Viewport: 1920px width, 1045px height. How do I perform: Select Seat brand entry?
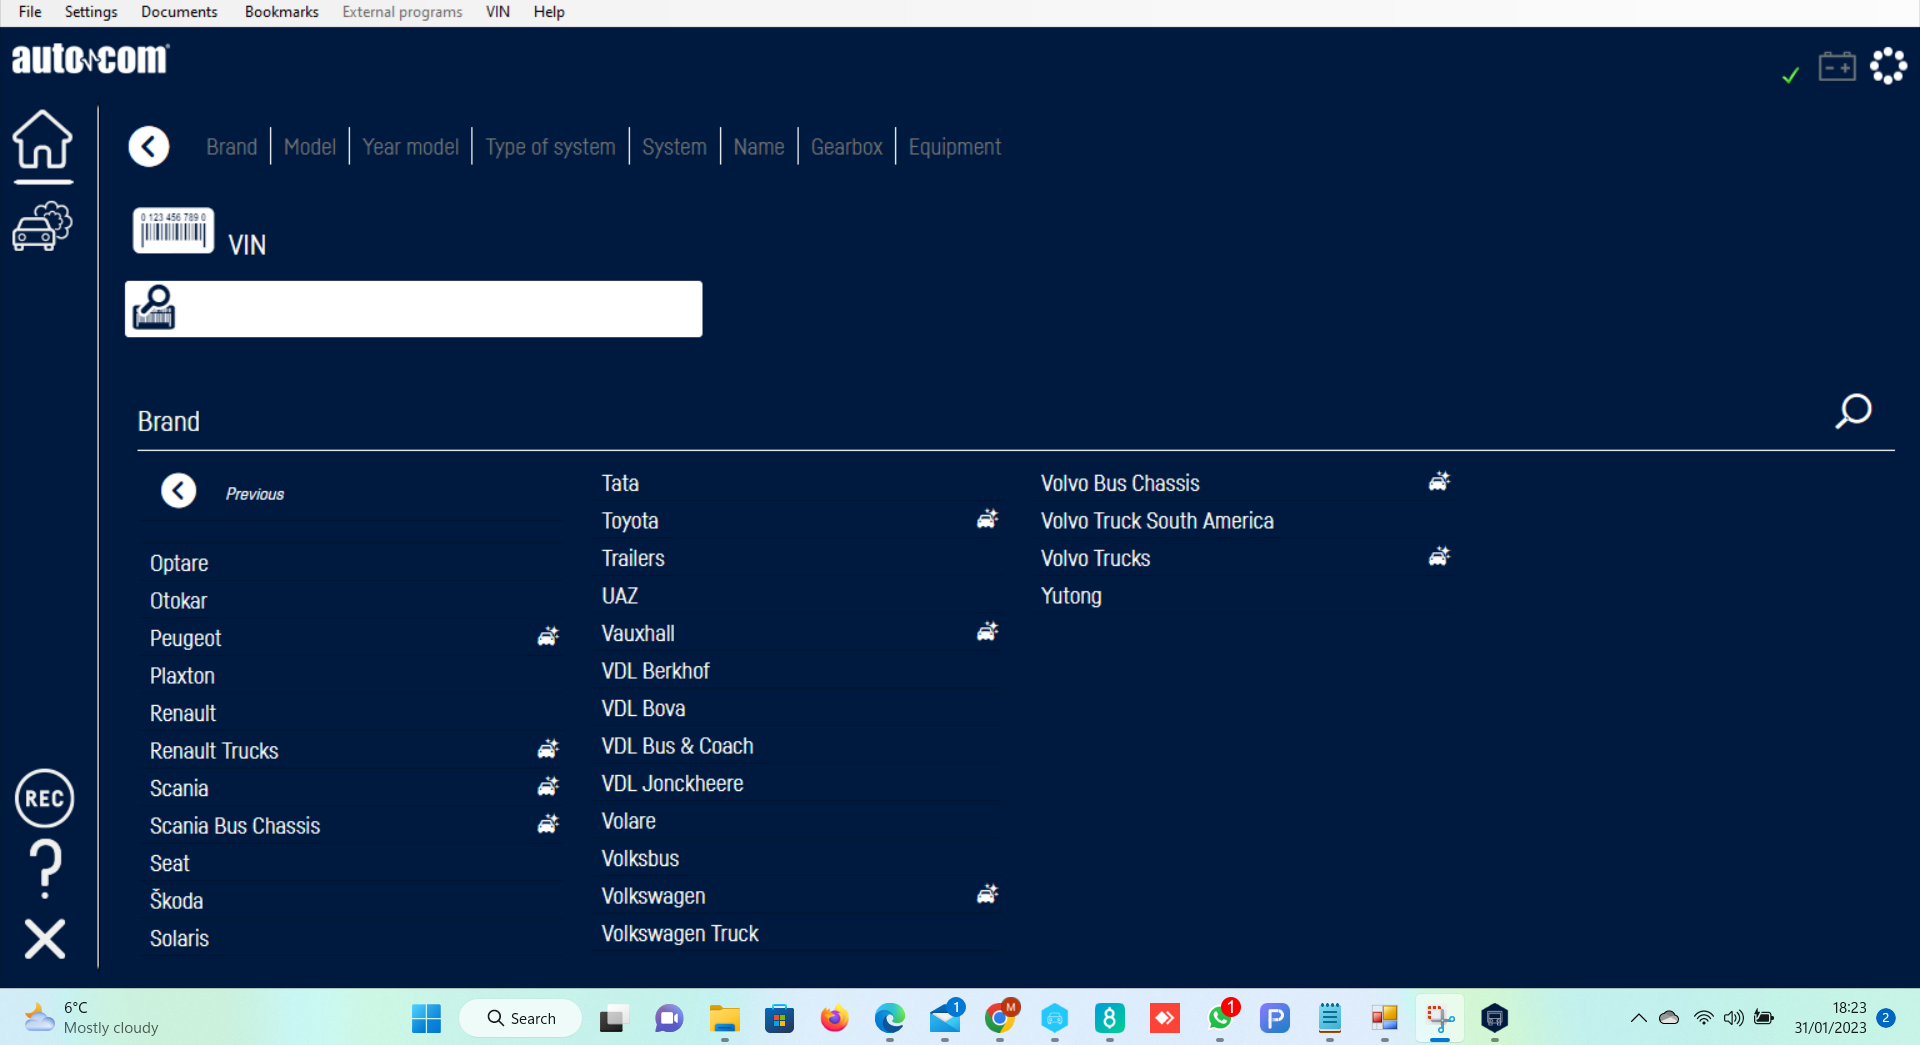(169, 863)
